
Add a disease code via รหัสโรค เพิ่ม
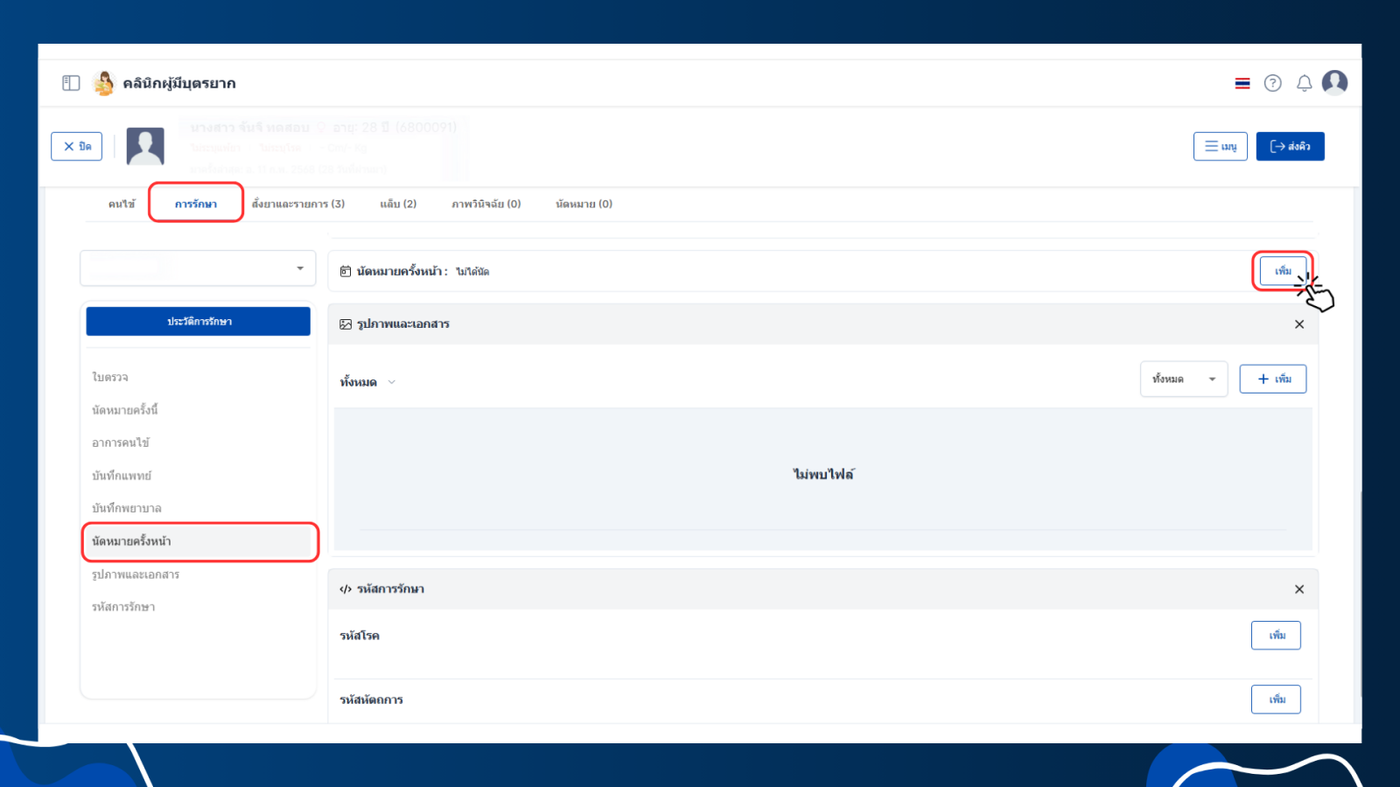coord(1276,635)
